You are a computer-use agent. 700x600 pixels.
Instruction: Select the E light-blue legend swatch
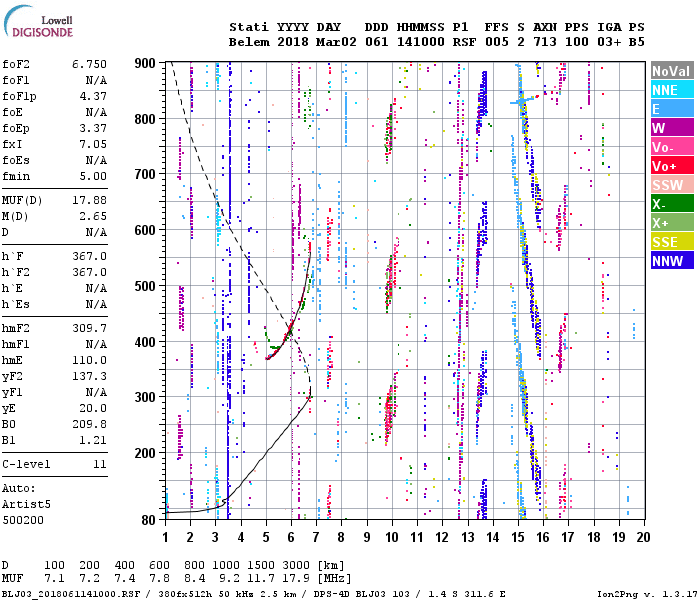tap(672, 109)
